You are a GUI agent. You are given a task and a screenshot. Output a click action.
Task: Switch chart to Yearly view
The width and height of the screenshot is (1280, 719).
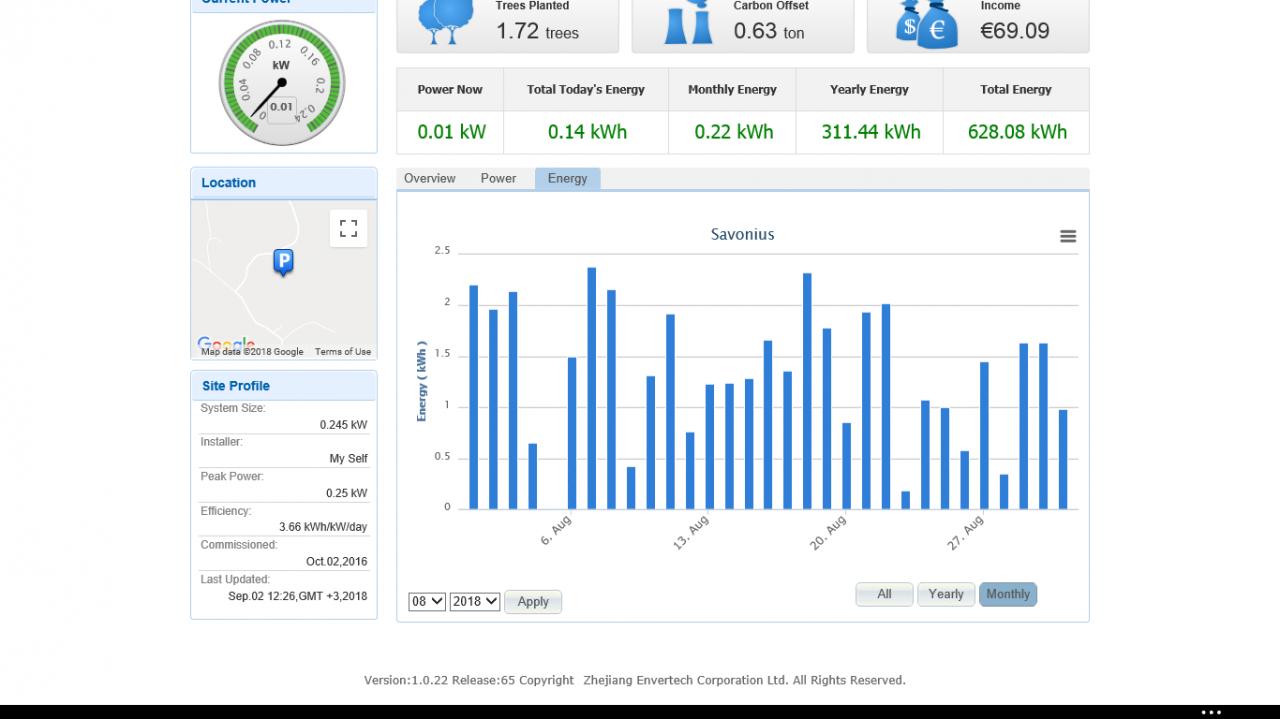(x=946, y=594)
